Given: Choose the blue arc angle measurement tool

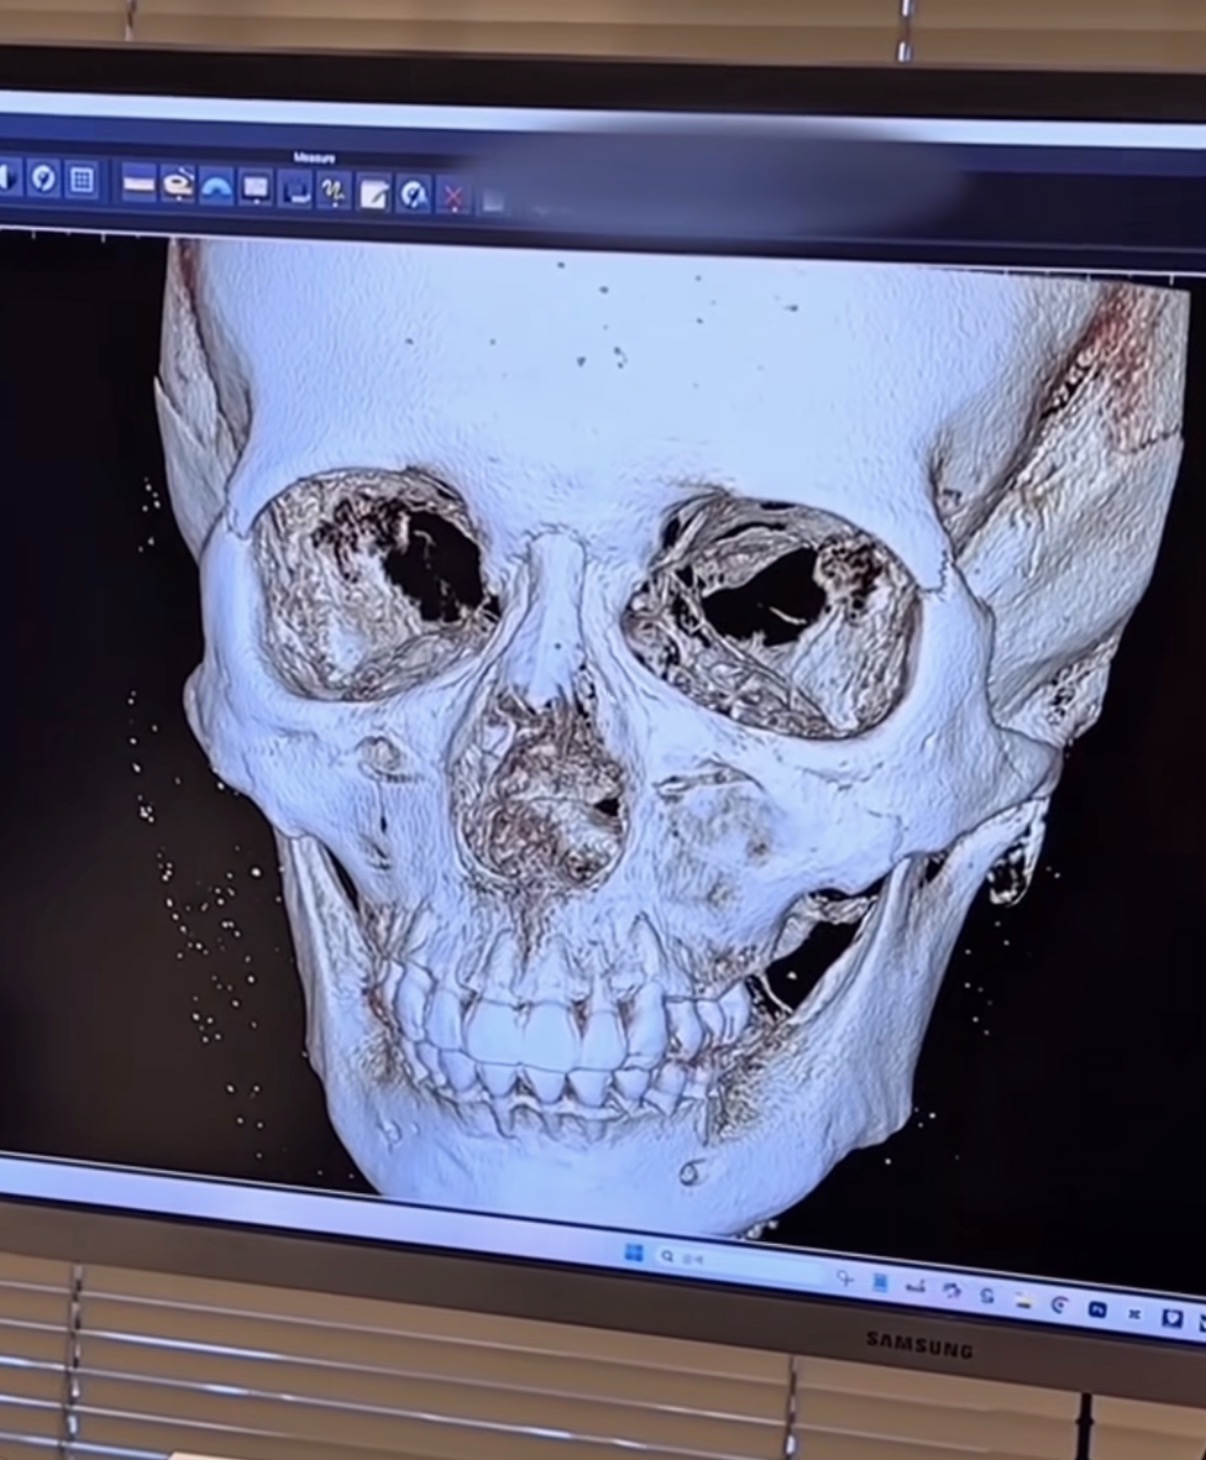Looking at the screenshot, I should click(x=217, y=186).
